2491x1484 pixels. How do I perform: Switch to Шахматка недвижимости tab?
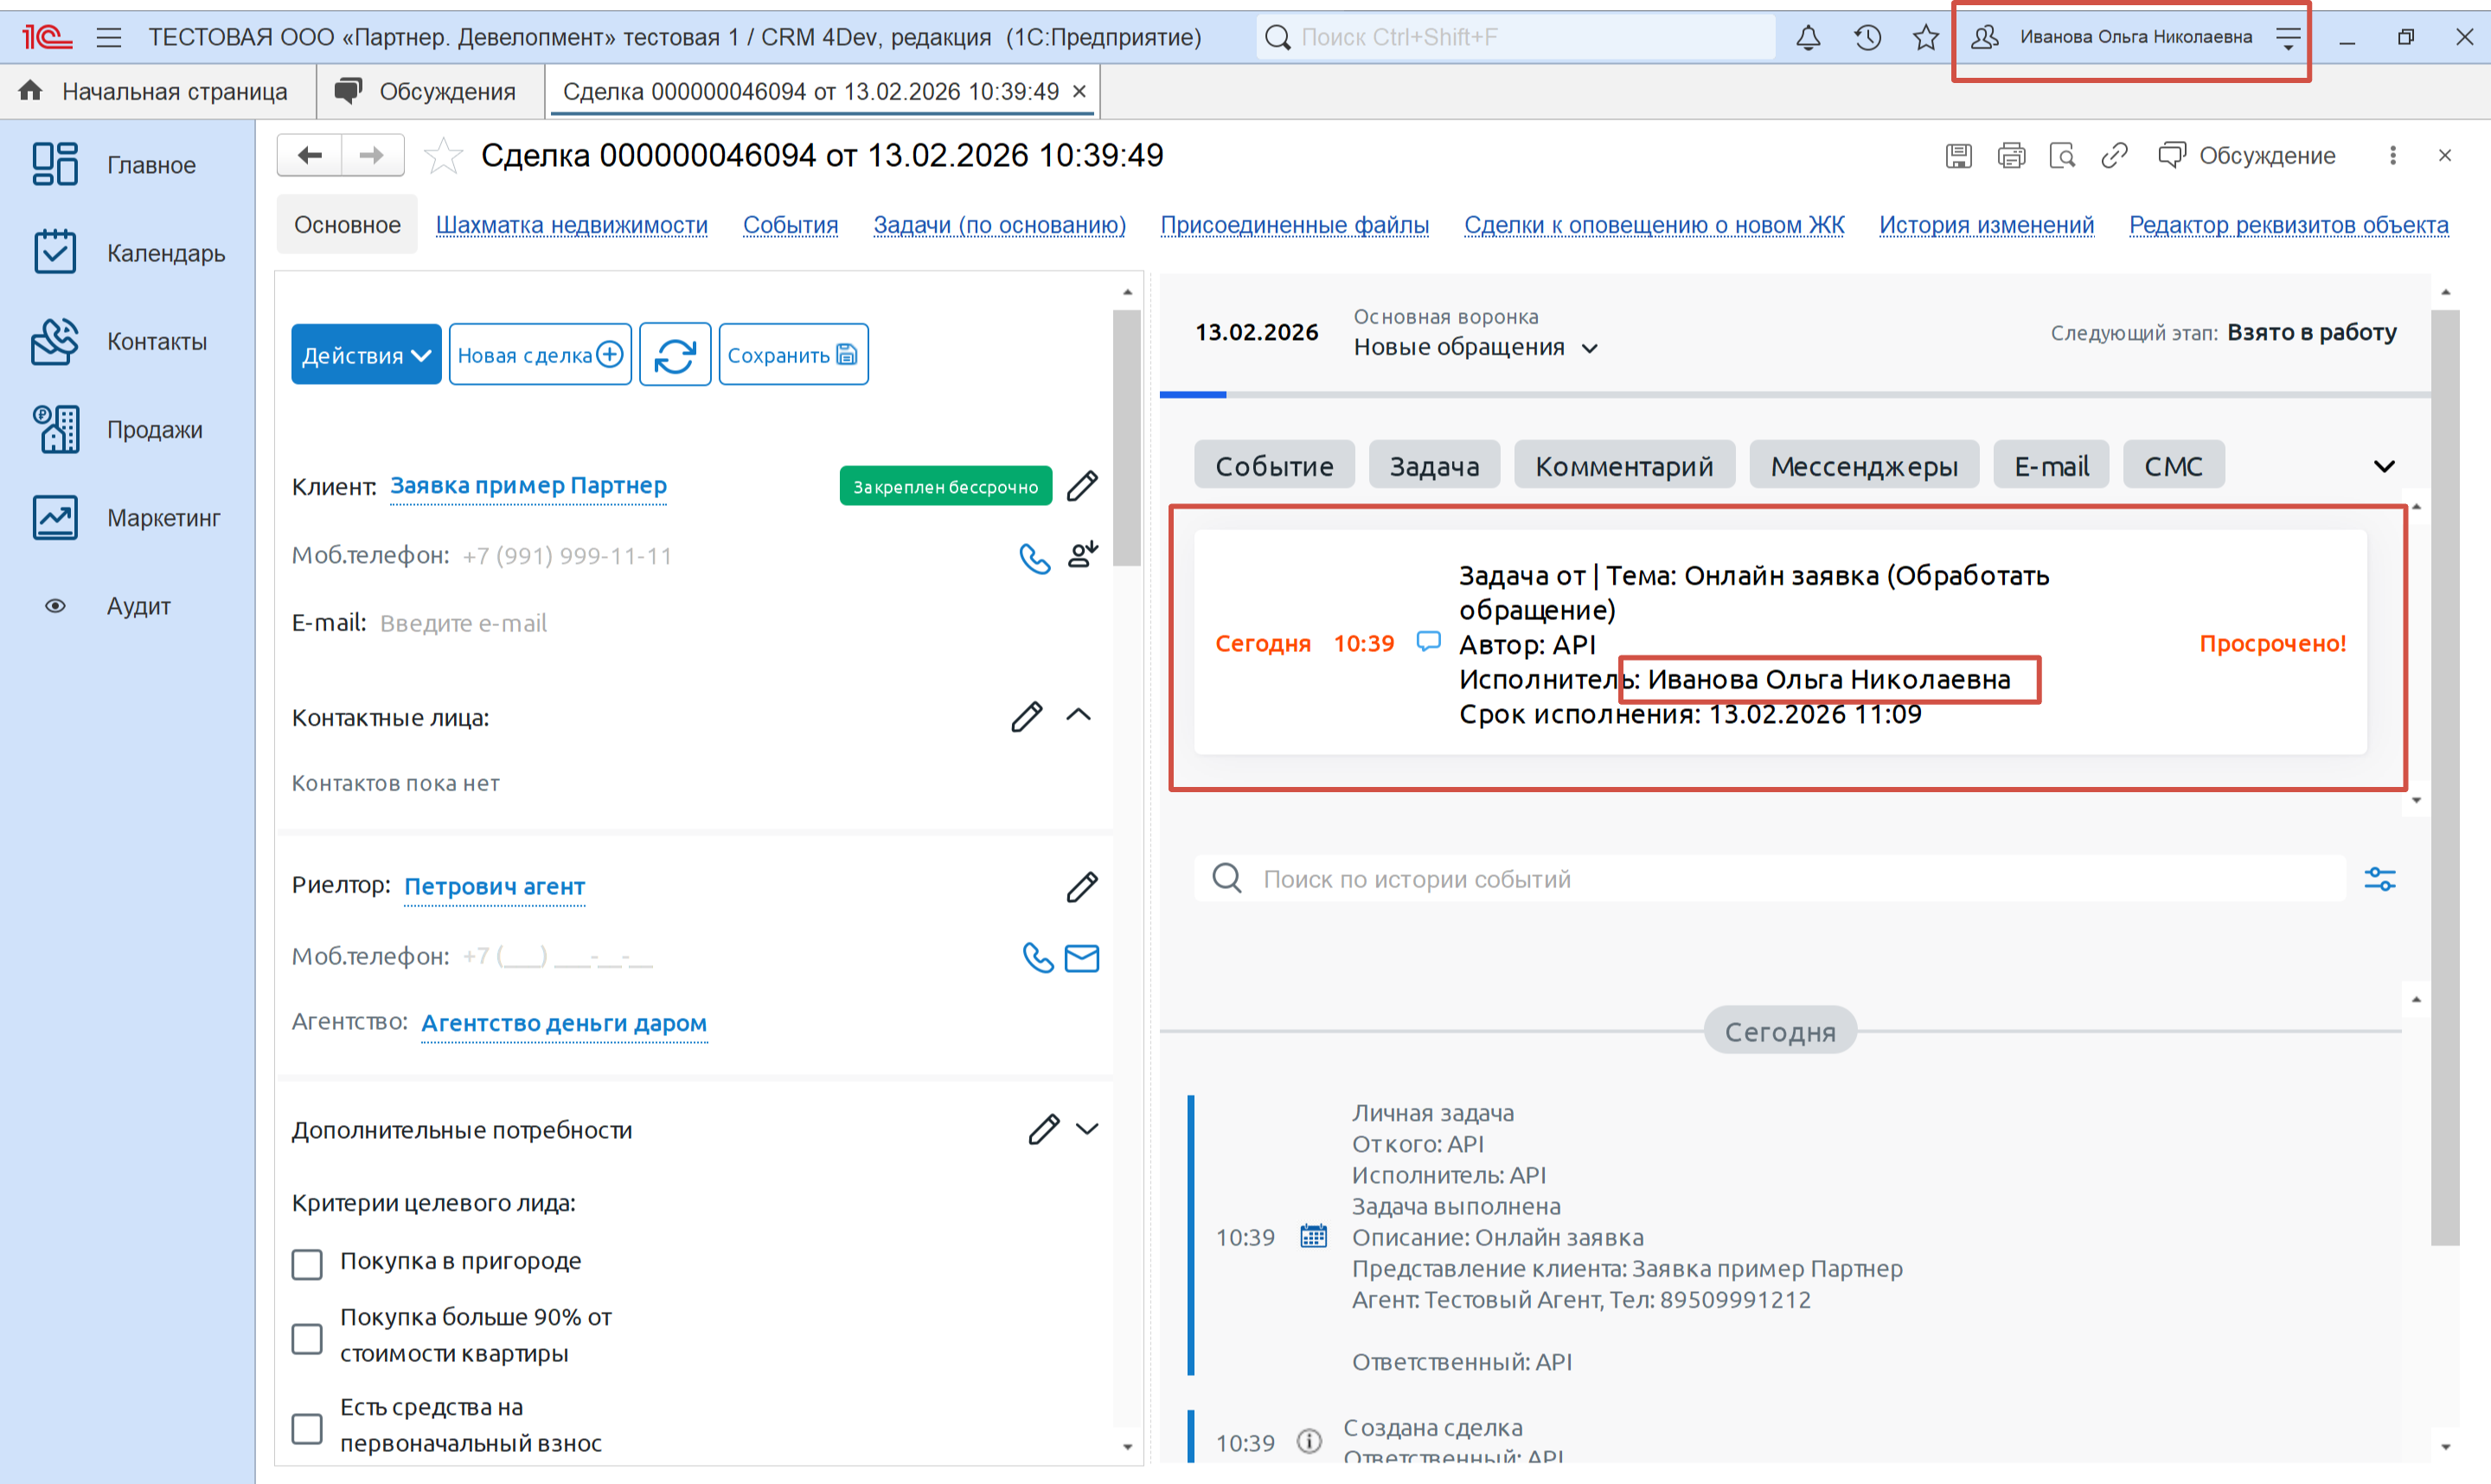571,225
